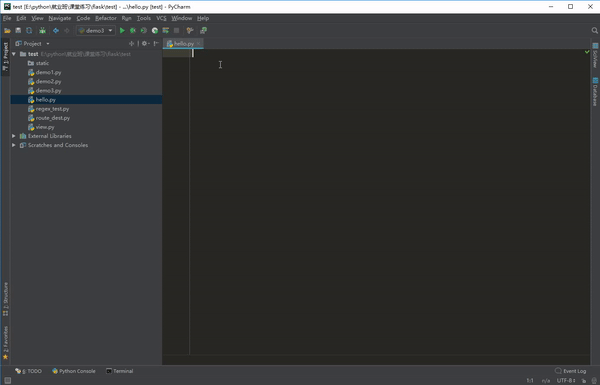Open the Event Log
Viewport: 600px width, 385px height.
point(571,371)
